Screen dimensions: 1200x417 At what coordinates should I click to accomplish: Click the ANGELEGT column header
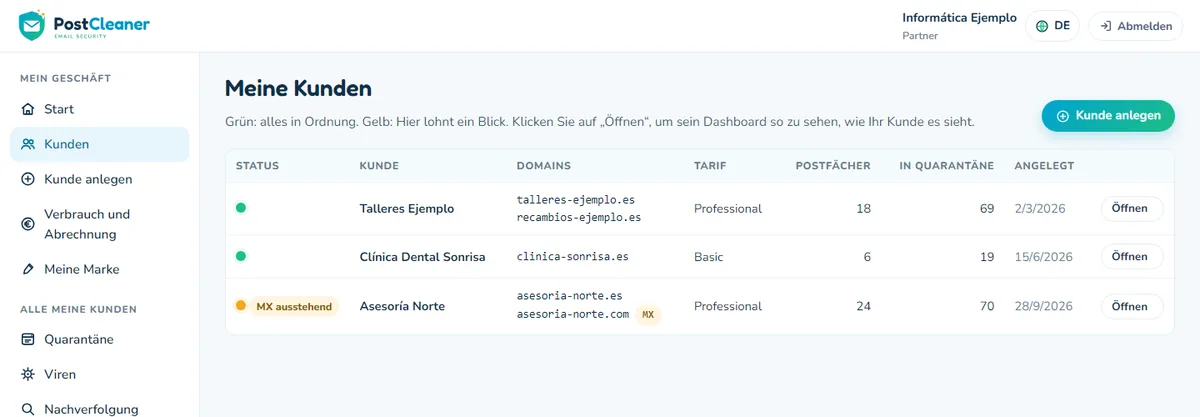1044,166
